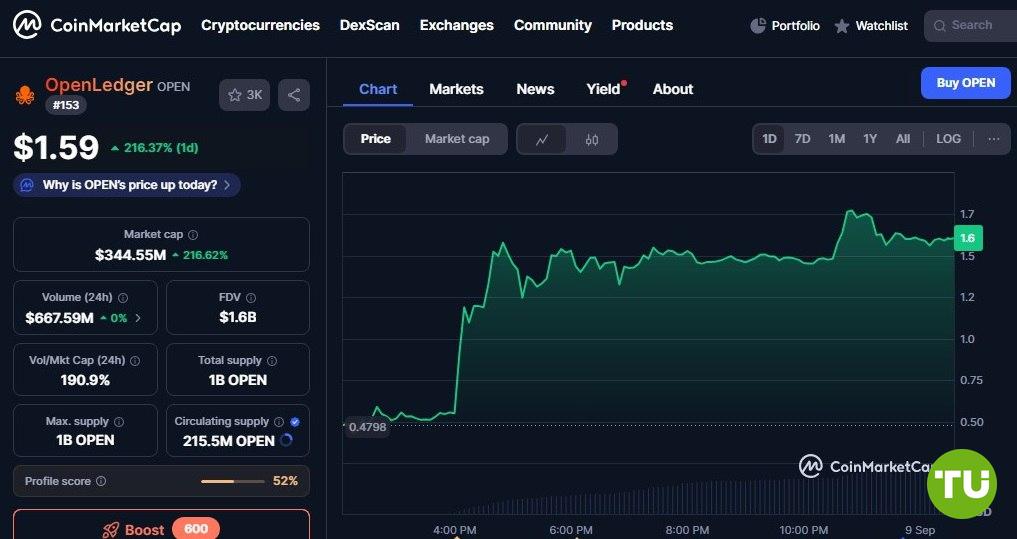The width and height of the screenshot is (1017, 539).
Task: Click the 215.5M OPEN circulating supply value
Action: click(x=229, y=441)
